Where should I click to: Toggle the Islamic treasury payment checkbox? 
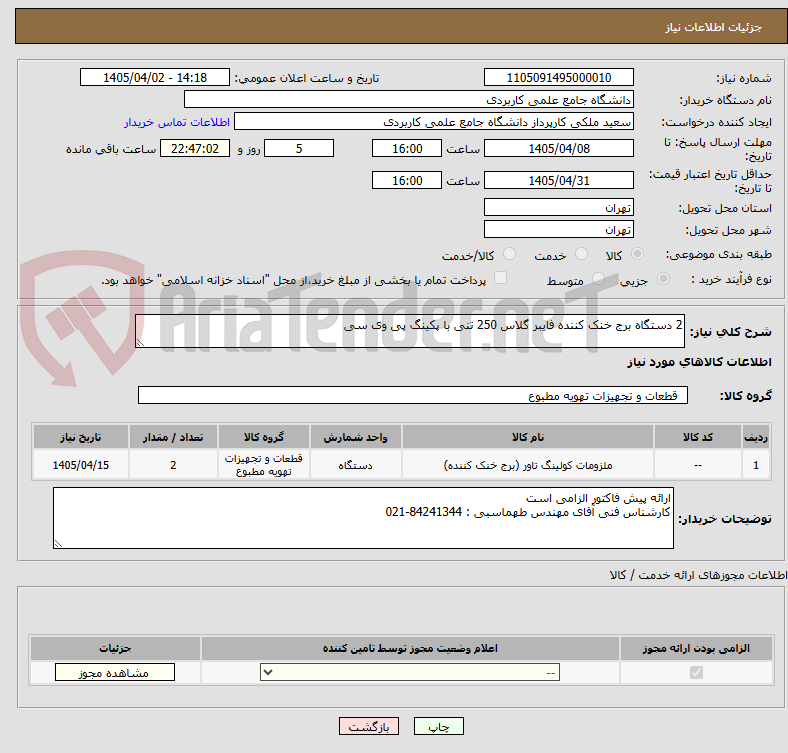[501, 277]
